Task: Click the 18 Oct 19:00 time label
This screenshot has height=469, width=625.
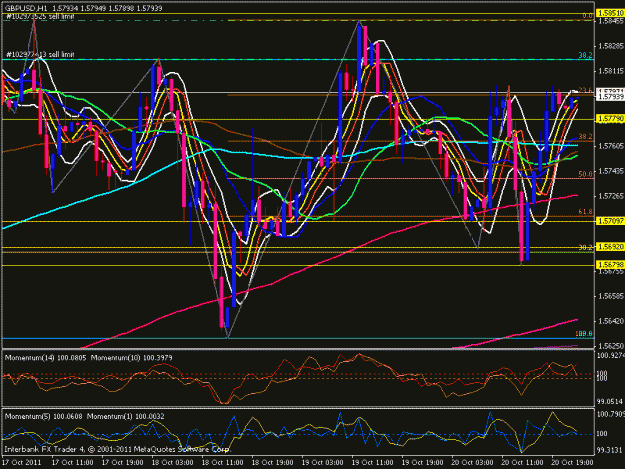Action: point(272,462)
